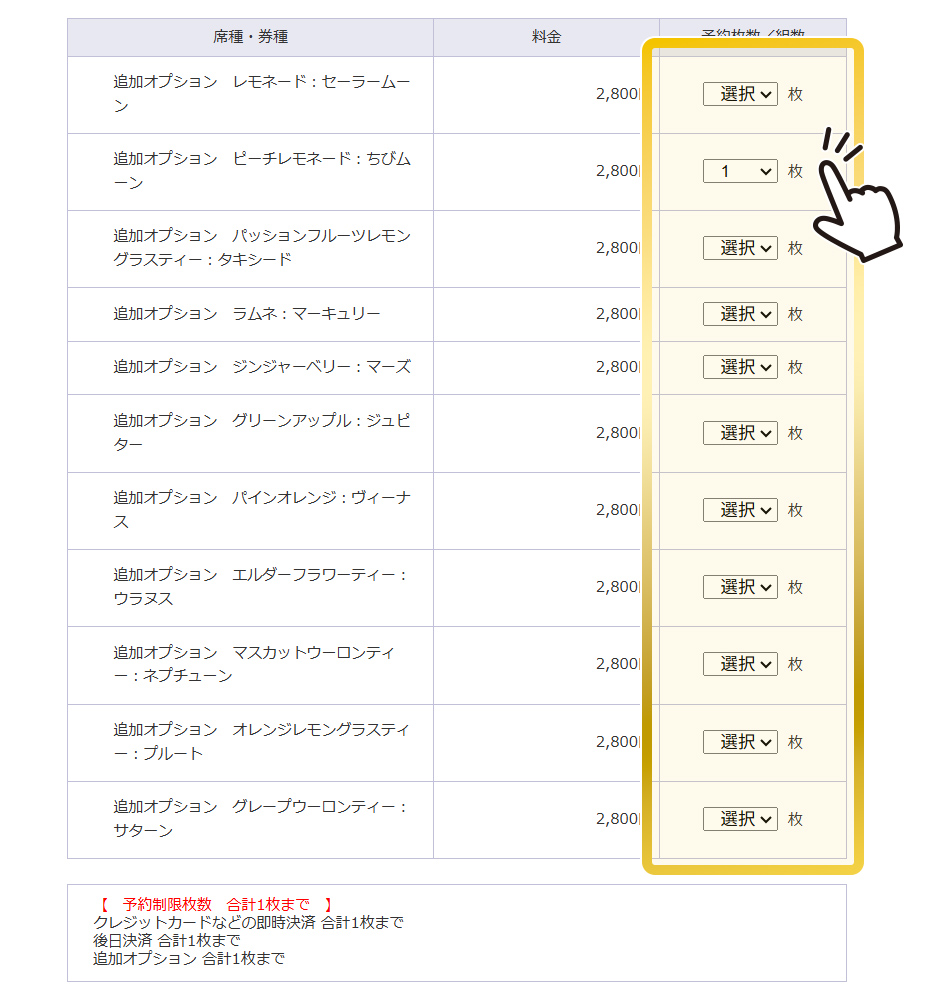Image resolution: width=935 pixels, height=1001 pixels.
Task: Open the マスカットウーロンティー：ネプチューン dropdown
Action: (x=739, y=664)
